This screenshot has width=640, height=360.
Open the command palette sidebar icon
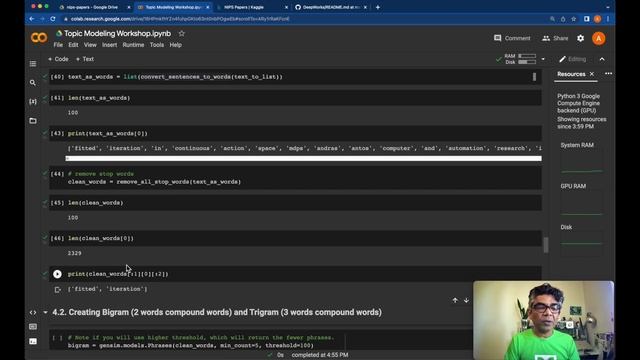click(x=33, y=327)
